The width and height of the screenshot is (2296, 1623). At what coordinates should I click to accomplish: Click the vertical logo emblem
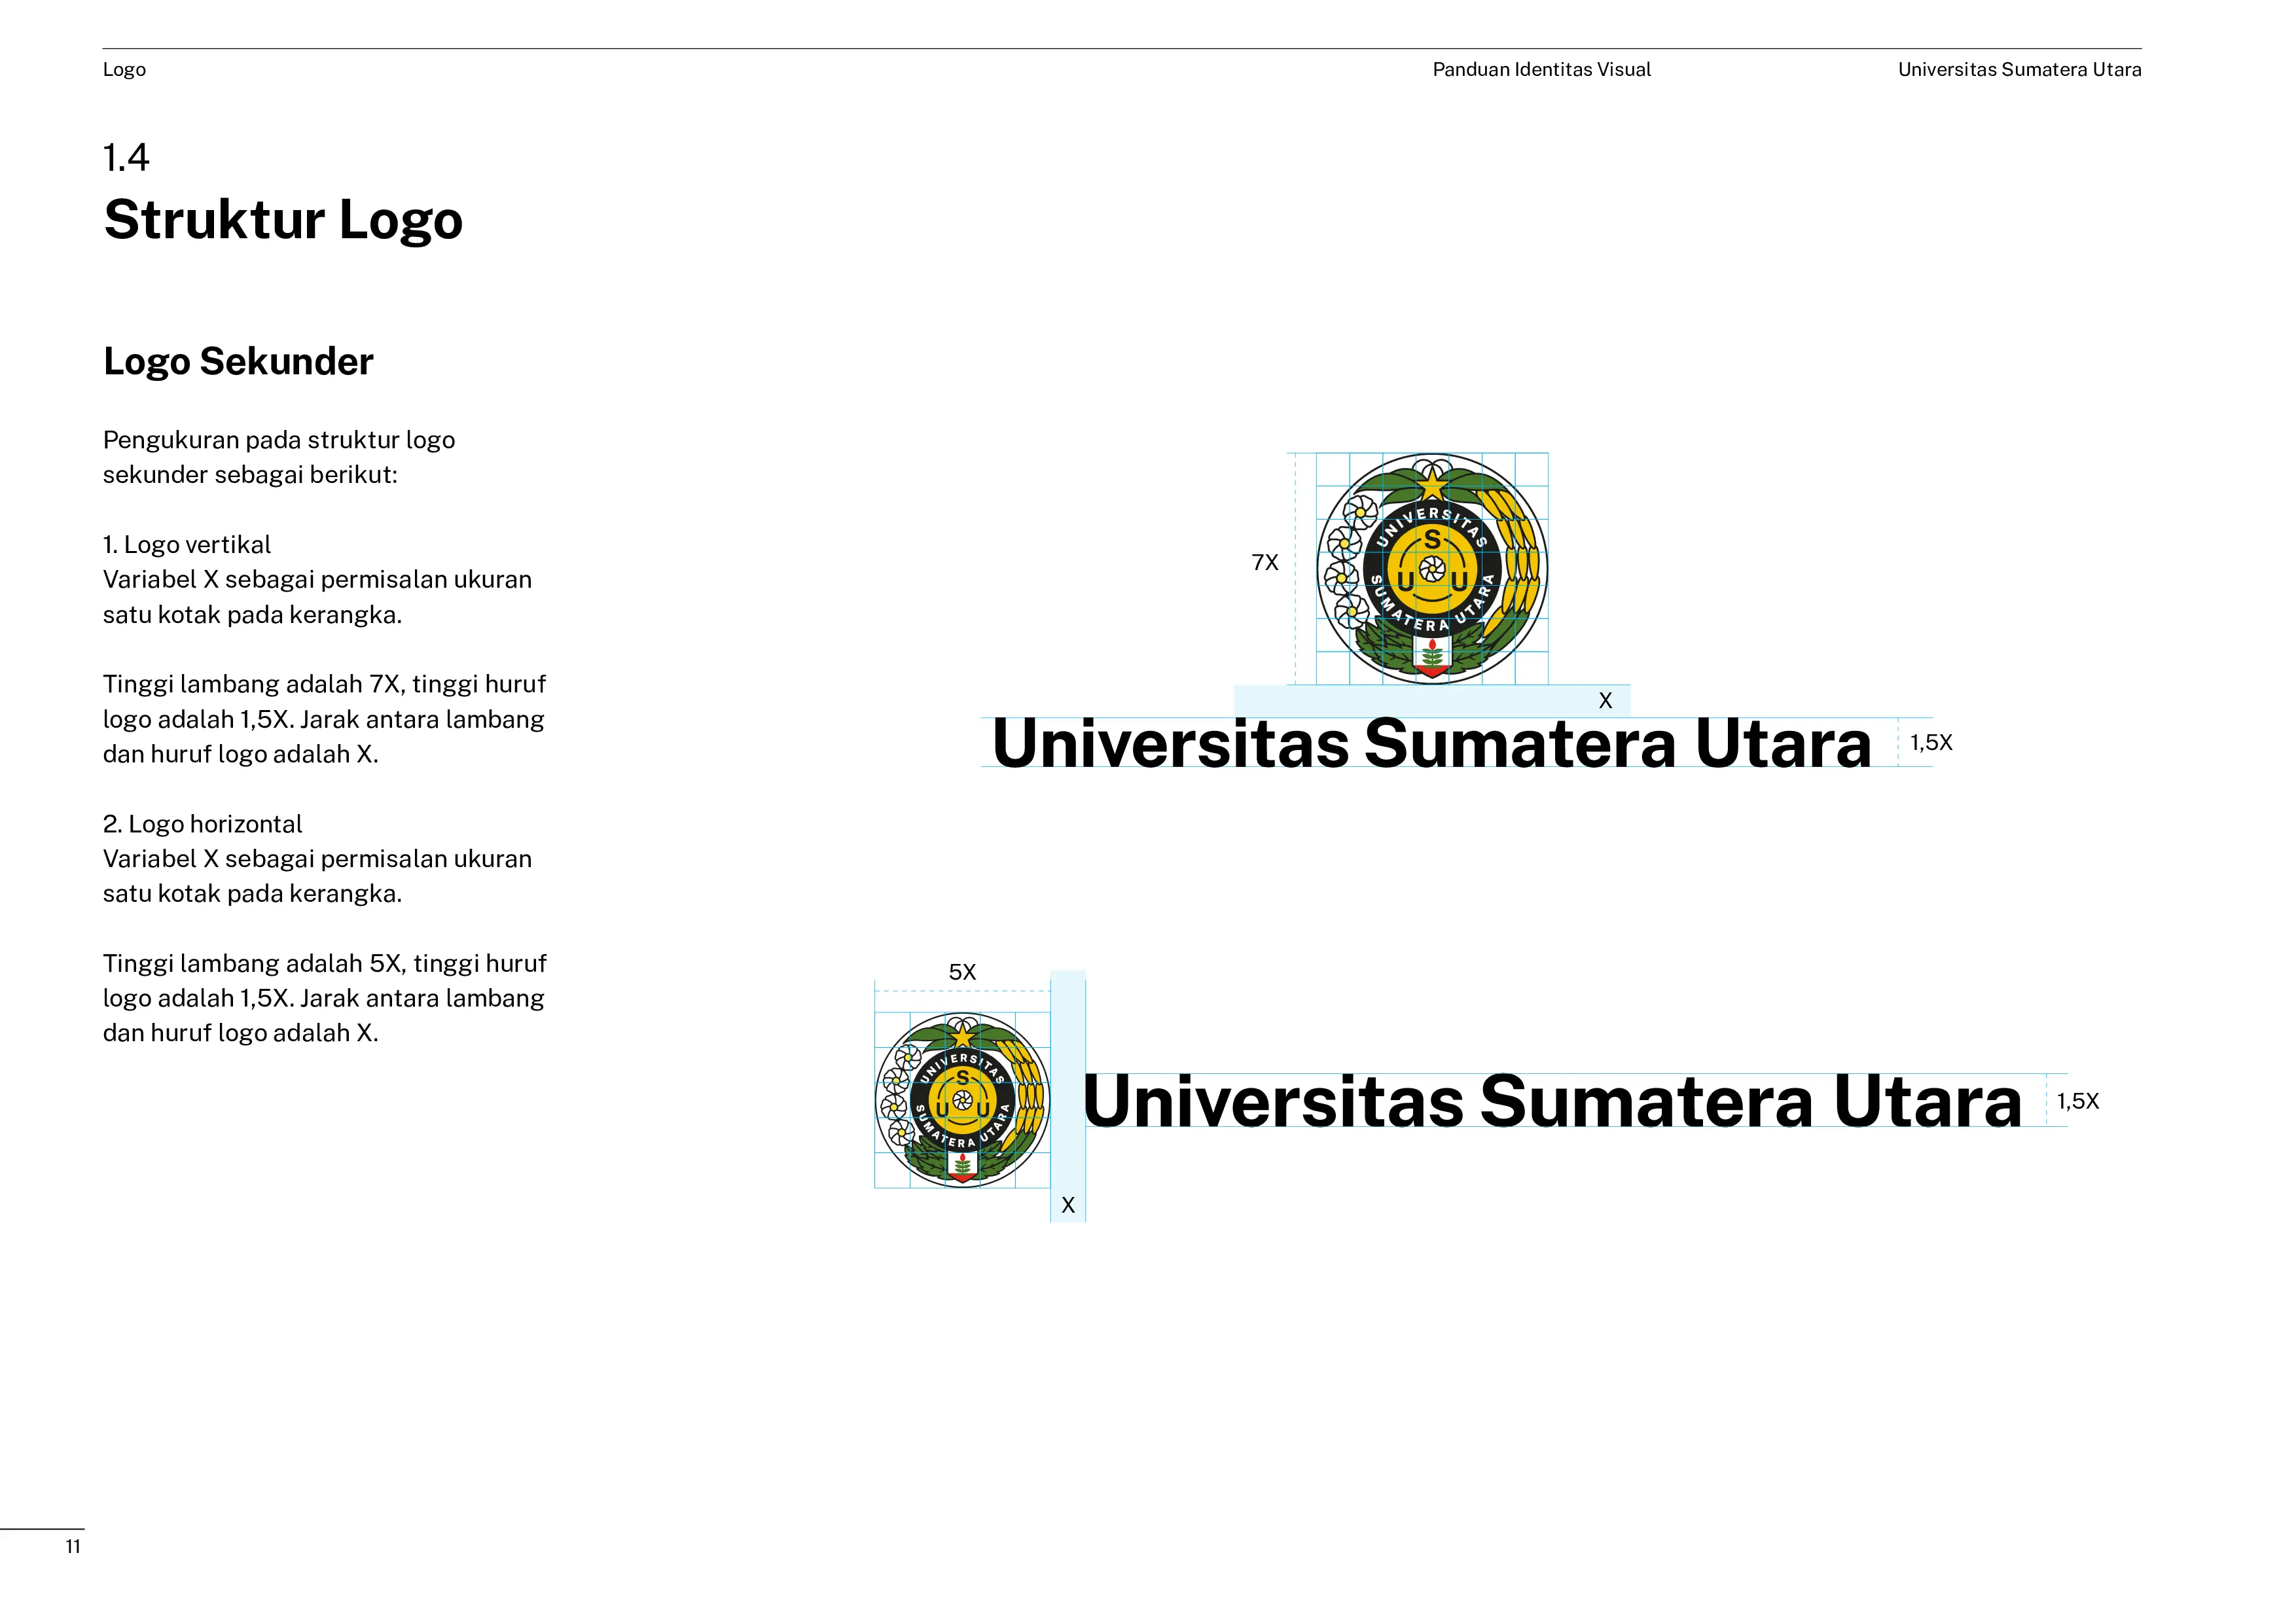click(1432, 569)
